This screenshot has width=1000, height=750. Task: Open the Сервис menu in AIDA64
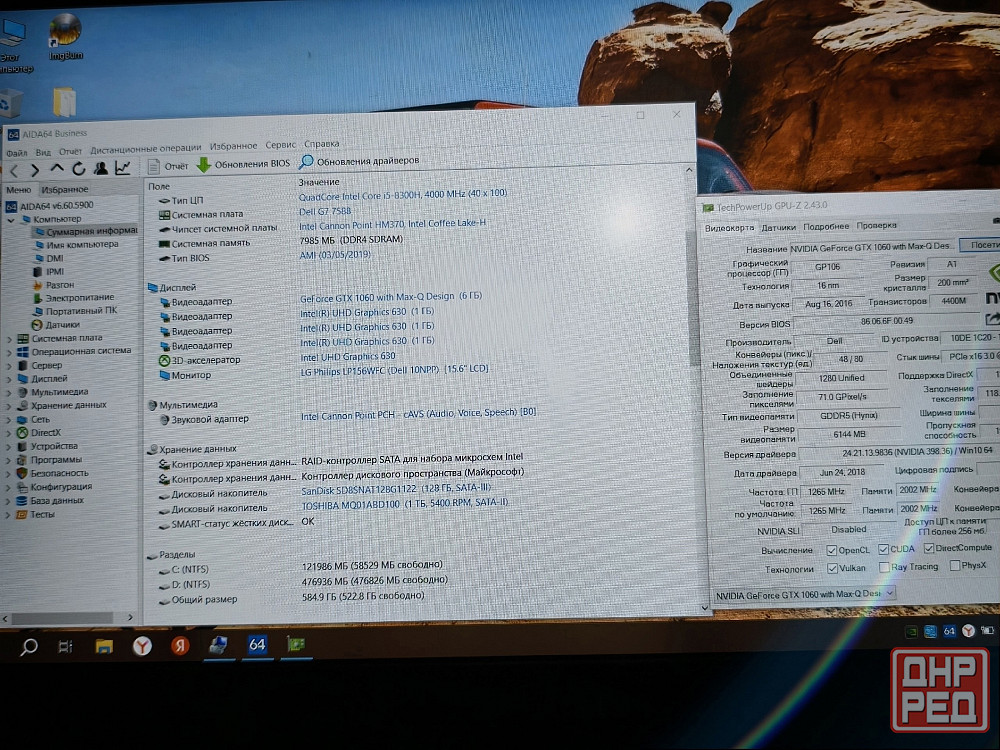click(280, 146)
